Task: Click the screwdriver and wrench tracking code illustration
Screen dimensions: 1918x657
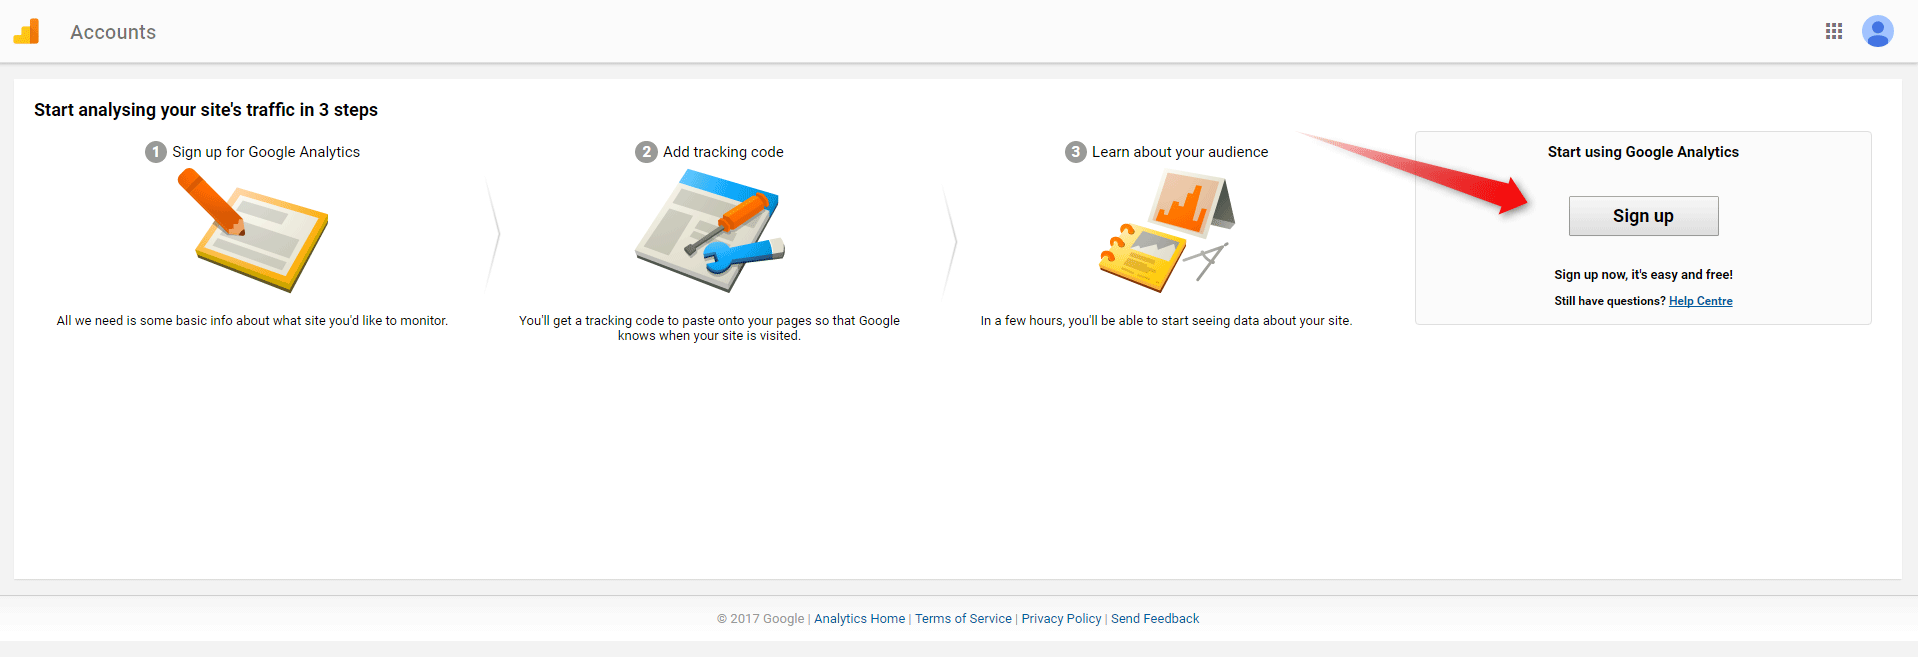Action: tap(711, 231)
